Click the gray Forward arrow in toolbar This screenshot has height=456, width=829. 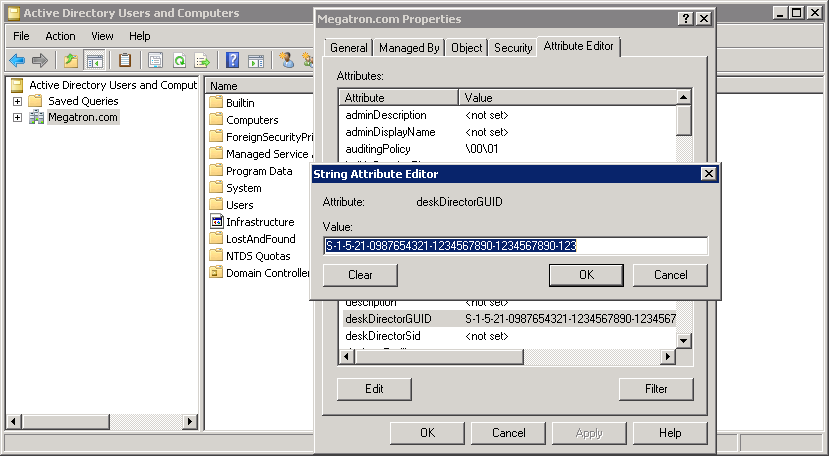[x=40, y=60]
